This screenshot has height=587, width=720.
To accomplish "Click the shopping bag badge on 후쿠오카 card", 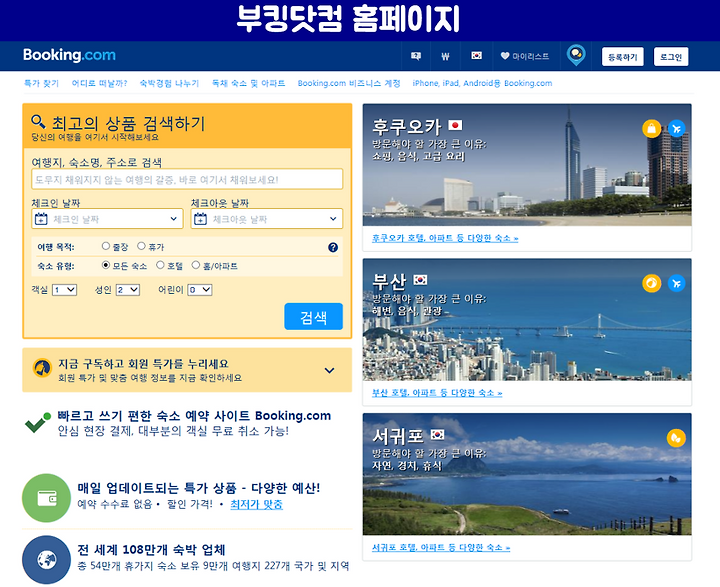I will (651, 129).
